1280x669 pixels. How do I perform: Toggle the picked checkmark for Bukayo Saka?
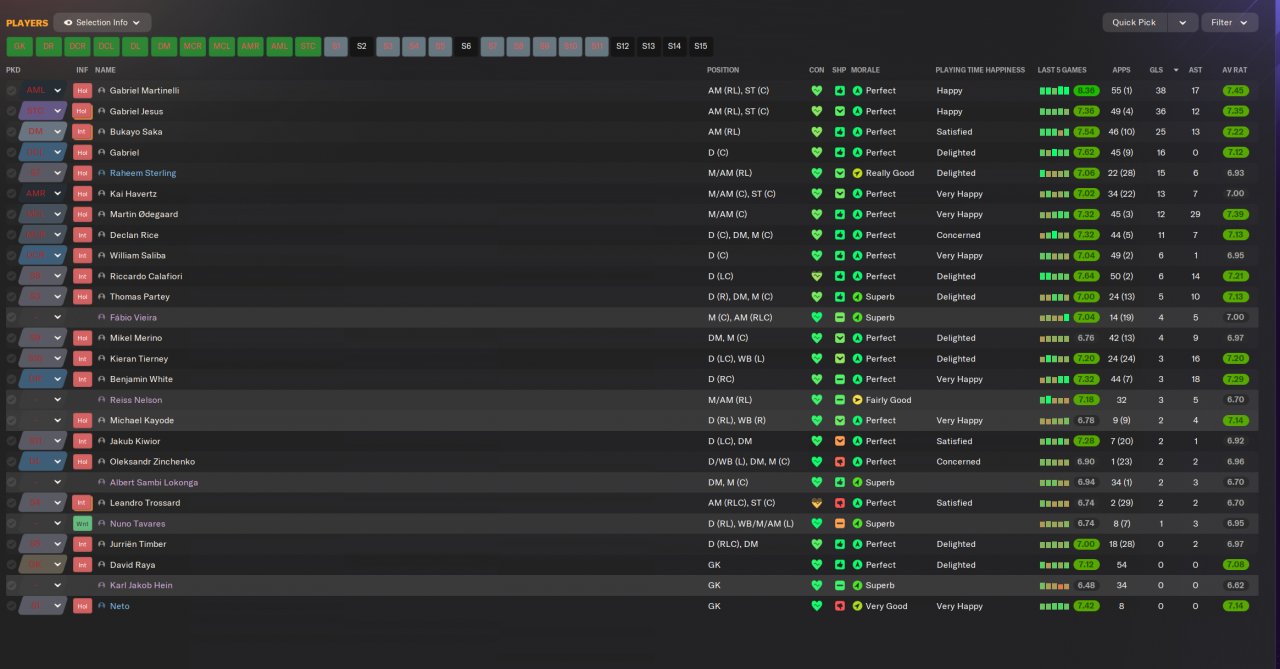(12, 132)
